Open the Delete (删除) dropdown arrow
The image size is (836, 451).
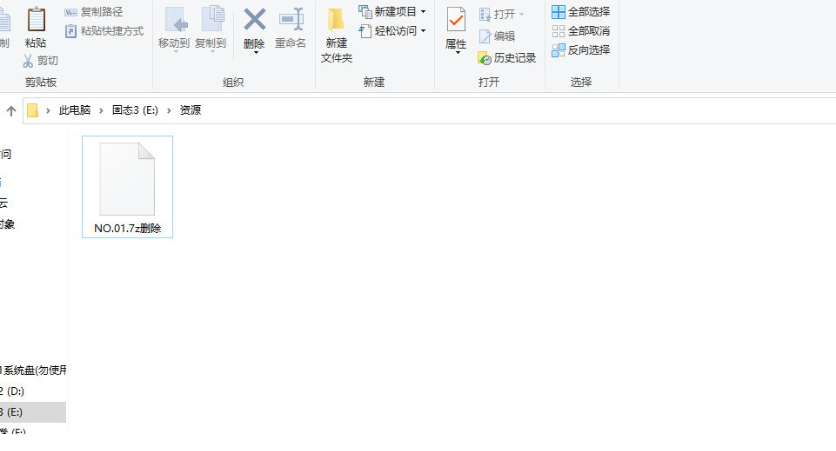255,53
